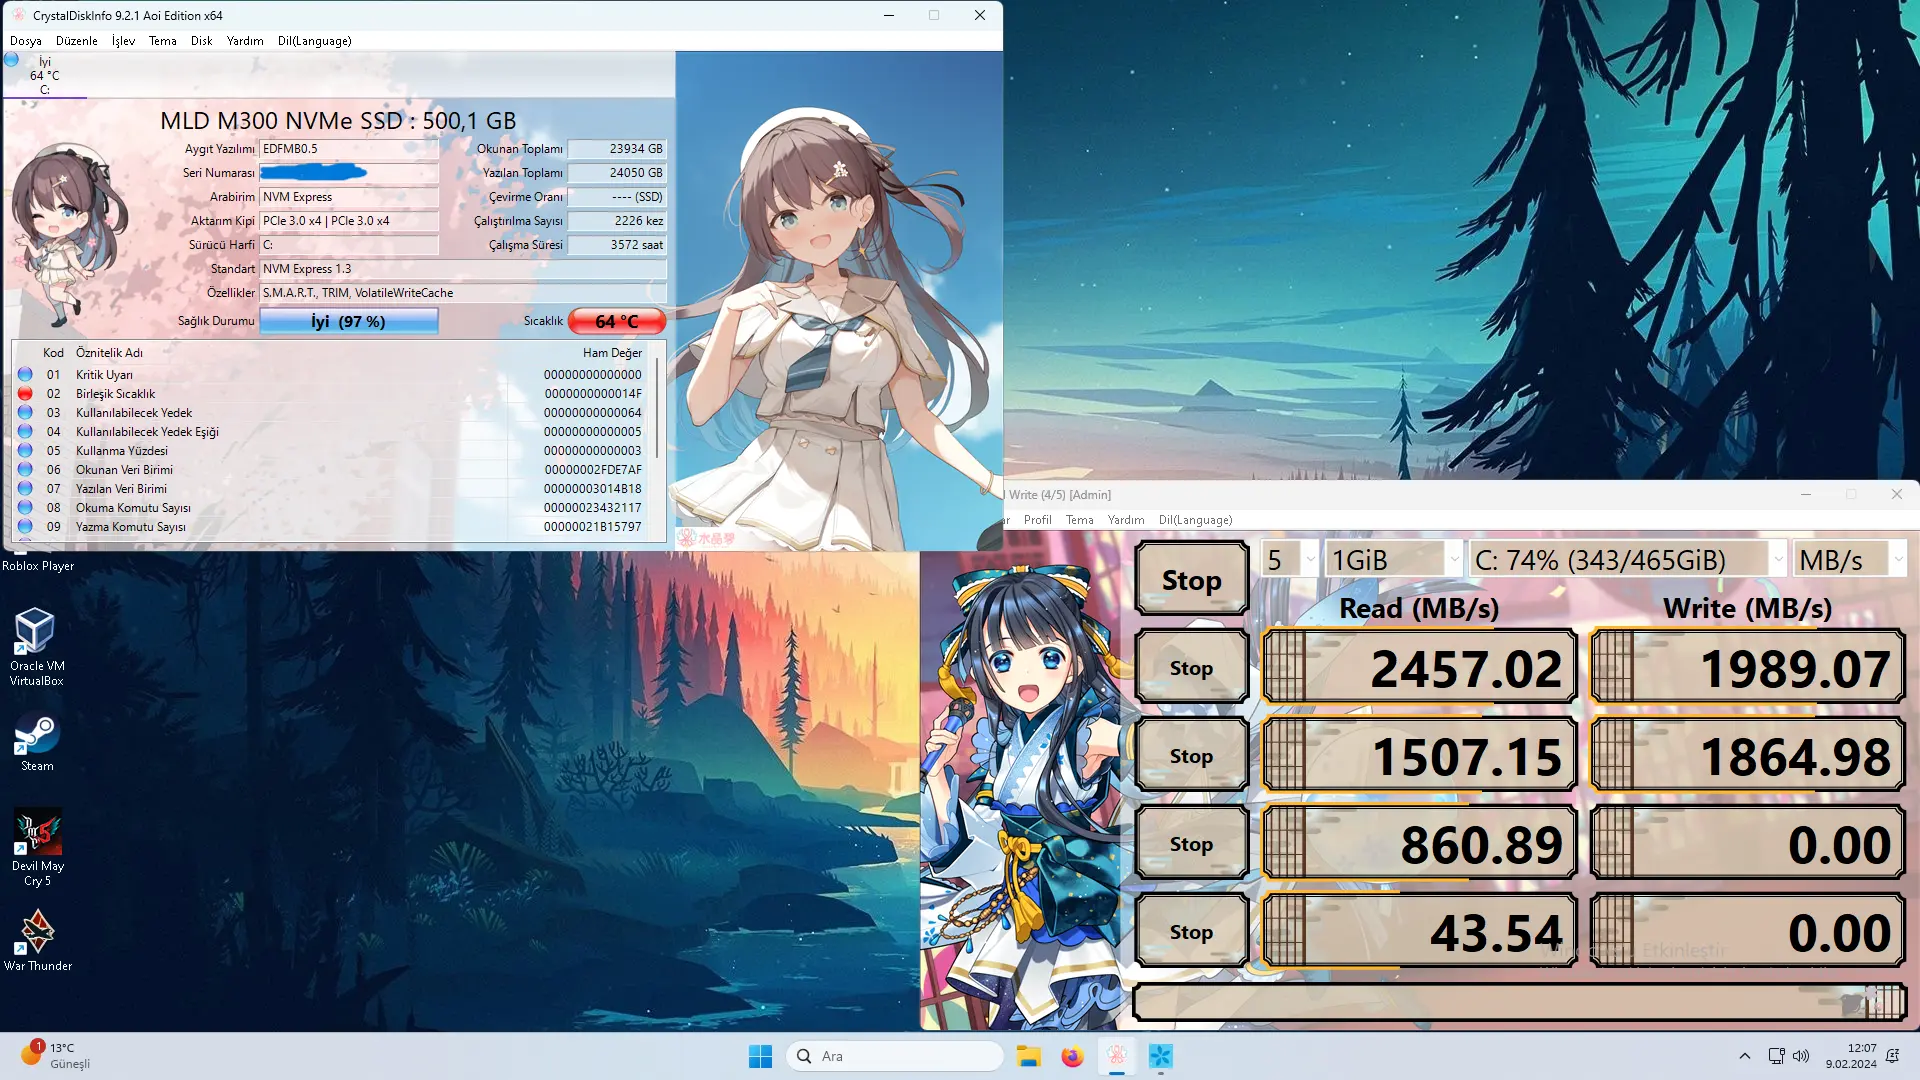Screen dimensions: 1920x1080
Task: Click the red status circle for Birleşik Sıcaklık
Action: (25, 393)
